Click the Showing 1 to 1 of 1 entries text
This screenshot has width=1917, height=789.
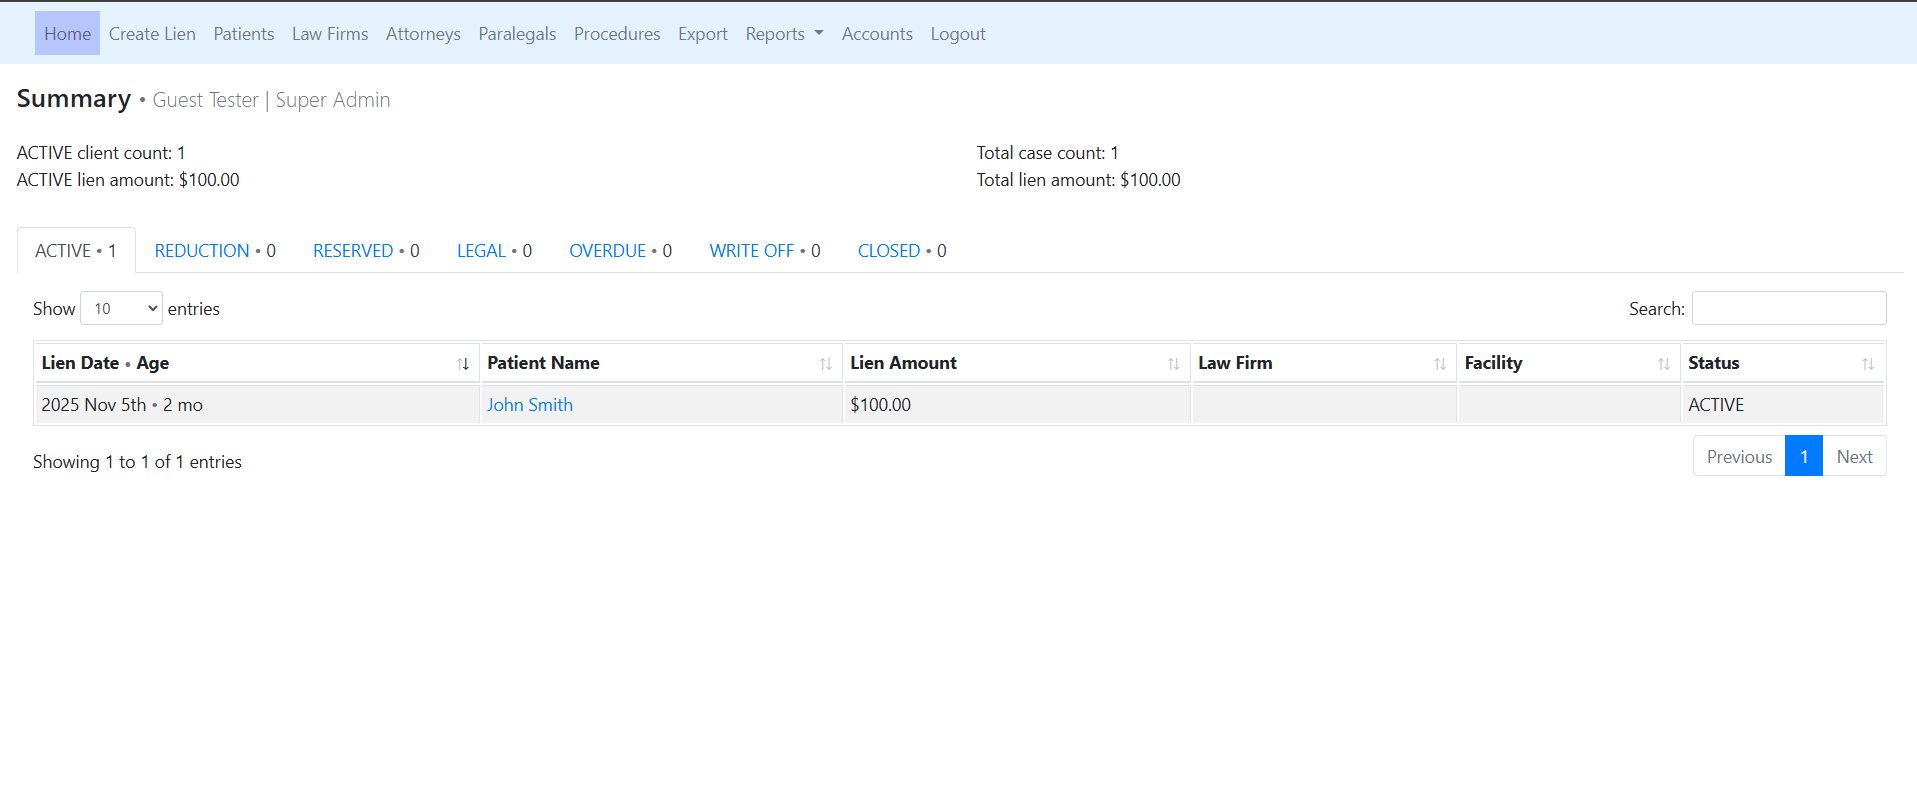coord(137,462)
